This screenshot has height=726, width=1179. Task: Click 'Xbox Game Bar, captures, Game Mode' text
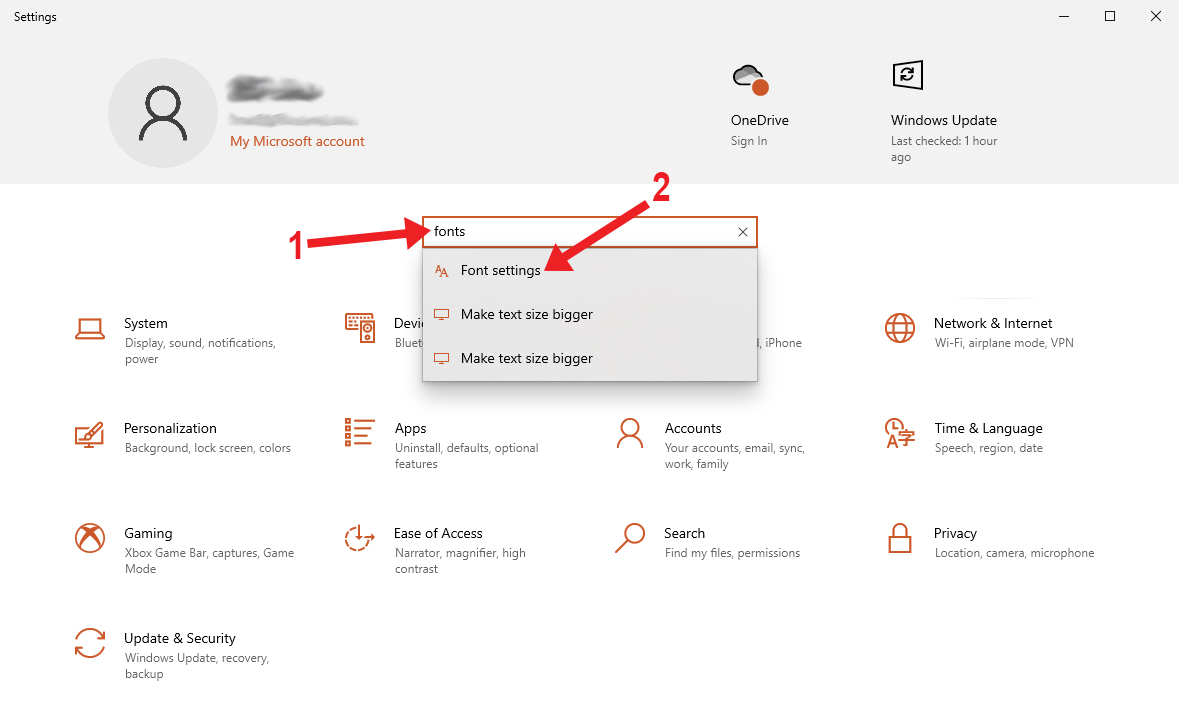click(x=209, y=561)
